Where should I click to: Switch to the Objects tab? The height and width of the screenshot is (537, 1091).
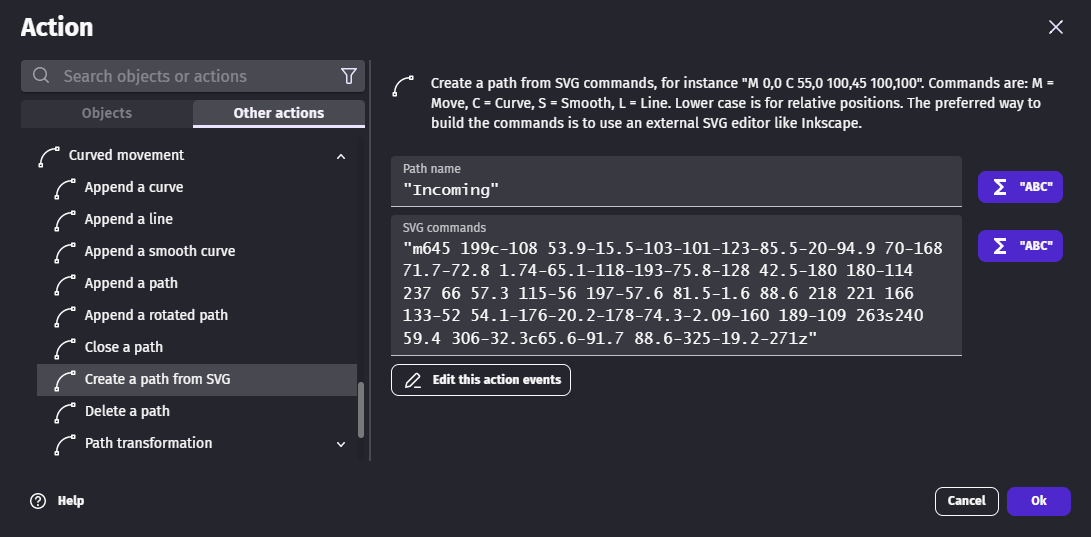point(106,113)
